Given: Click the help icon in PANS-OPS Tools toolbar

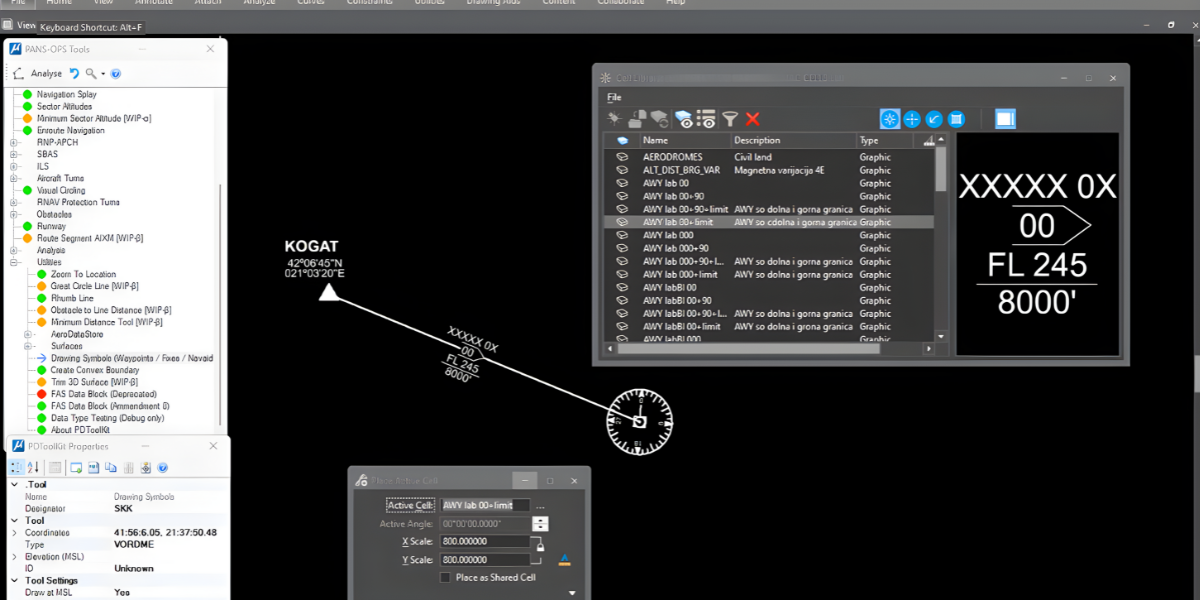Looking at the screenshot, I should pos(116,73).
